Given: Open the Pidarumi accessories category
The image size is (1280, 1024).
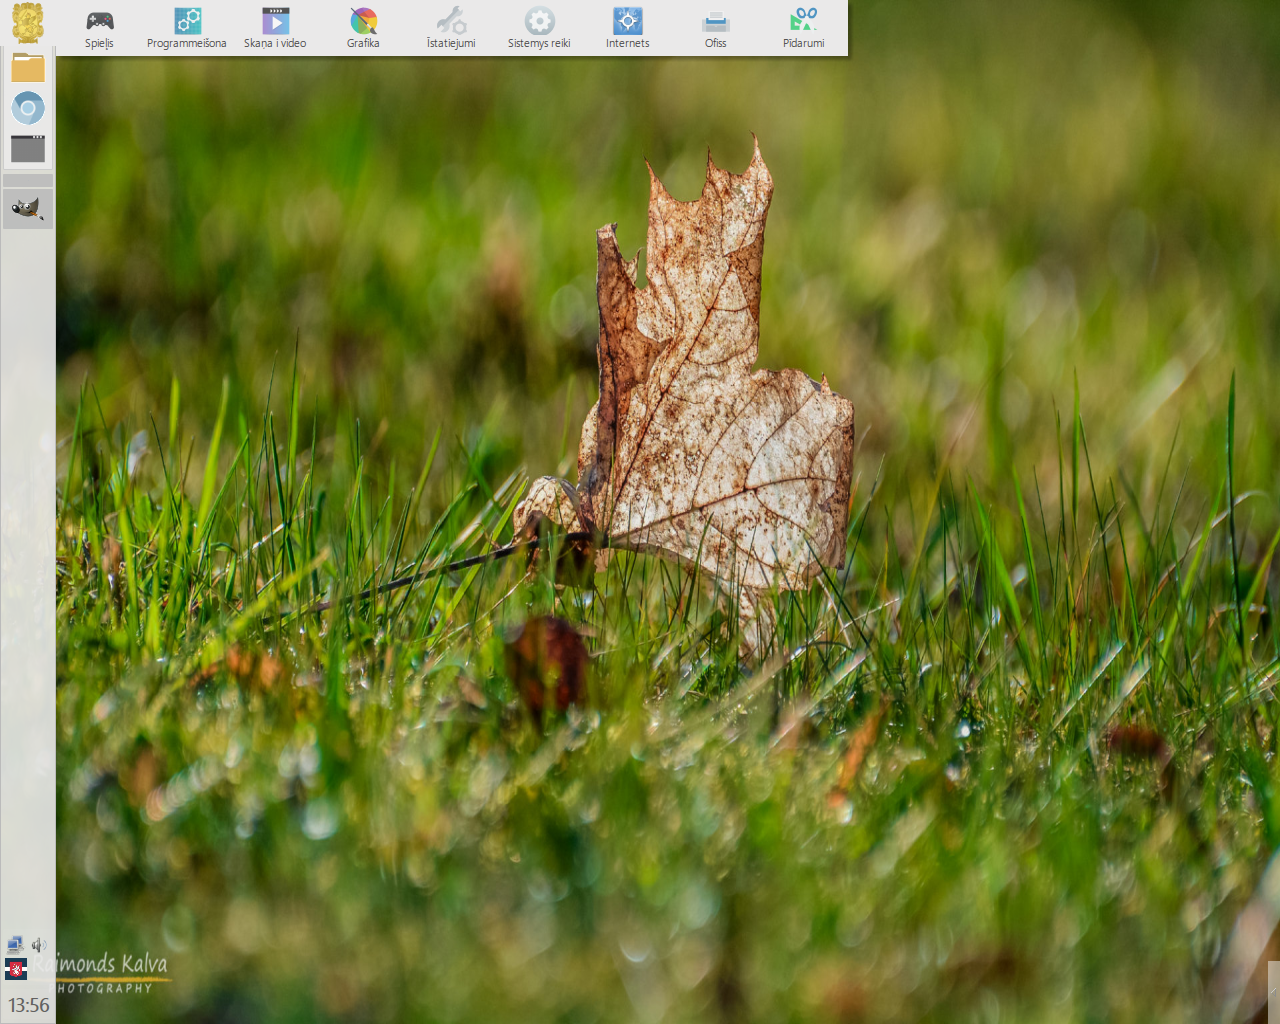Looking at the screenshot, I should click(x=803, y=28).
